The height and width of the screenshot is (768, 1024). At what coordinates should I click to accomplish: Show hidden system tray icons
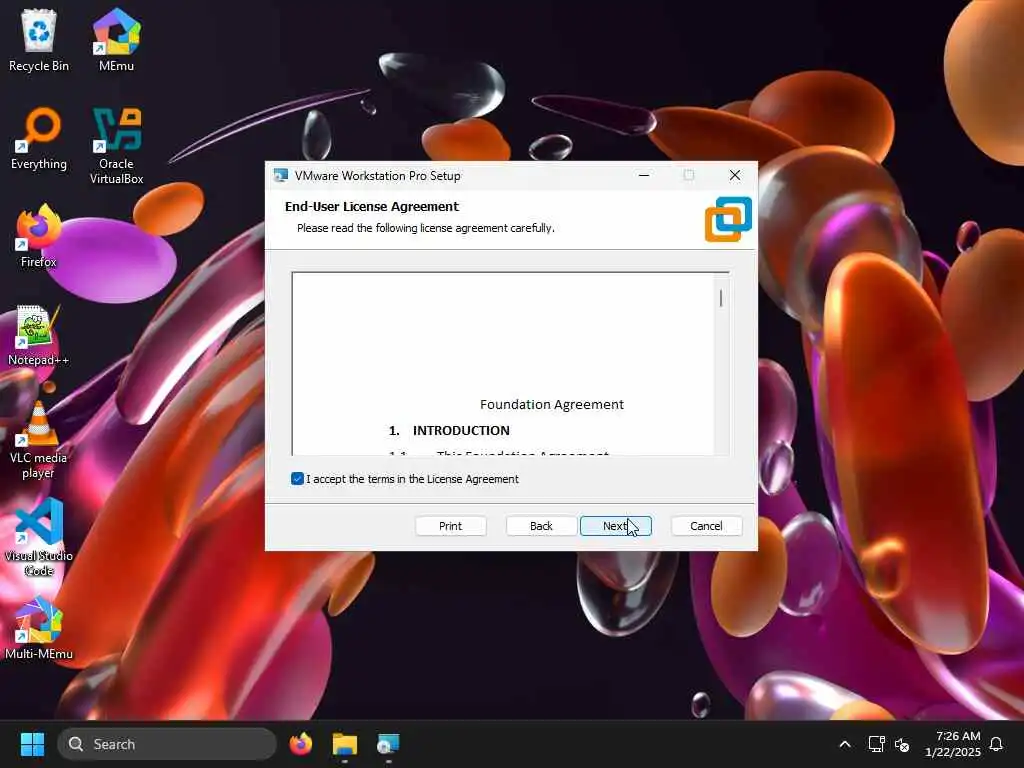[844, 744]
